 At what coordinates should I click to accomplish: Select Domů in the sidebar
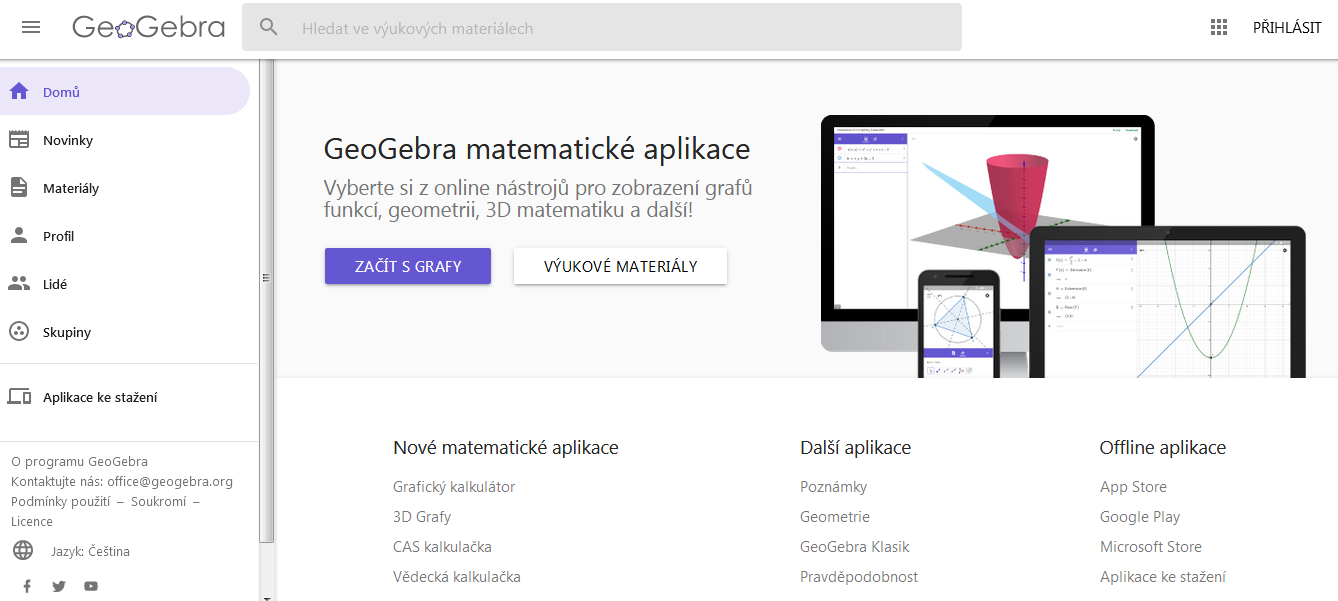pyautogui.click(x=61, y=92)
